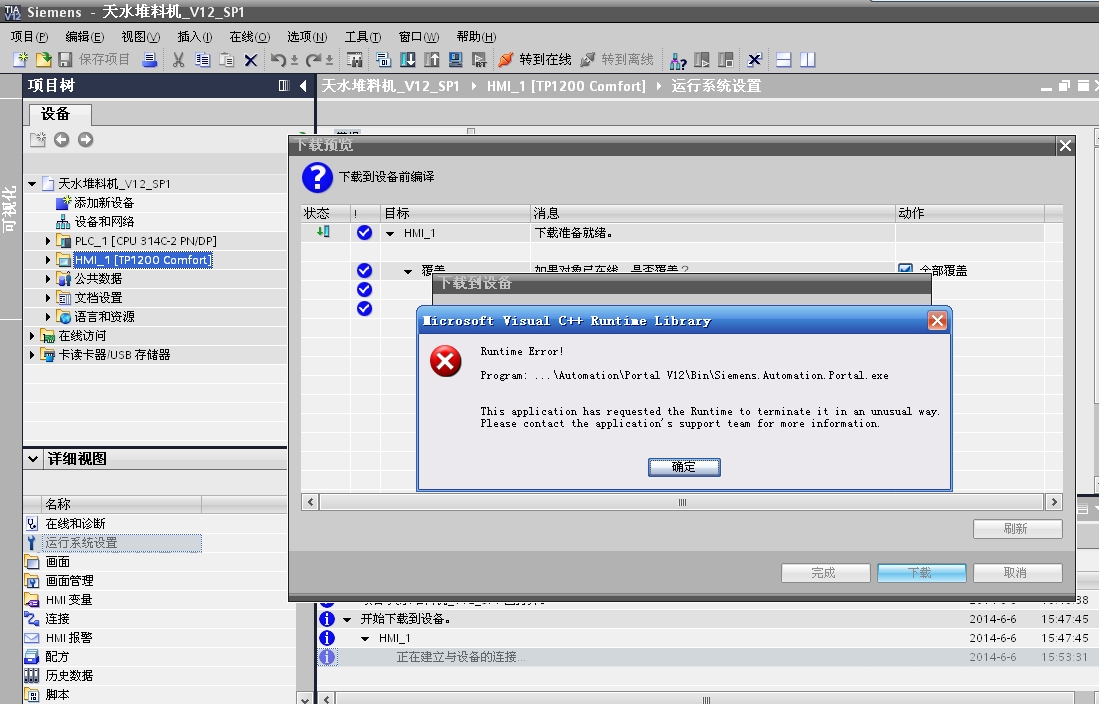The height and width of the screenshot is (704, 1099).
Task: Select the 设备 tab in project tree
Action: click(x=59, y=114)
